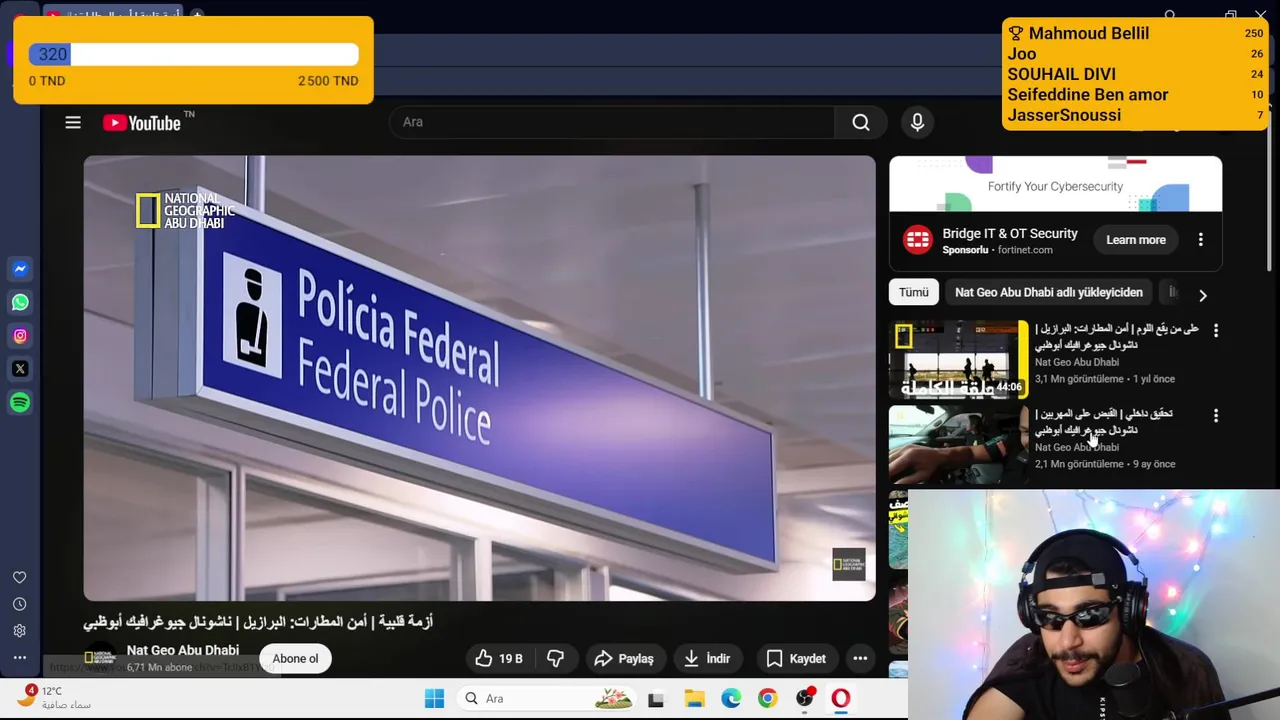Image resolution: width=1280 pixels, height=720 pixels.
Task: Click the search magnifier button
Action: [861, 122]
